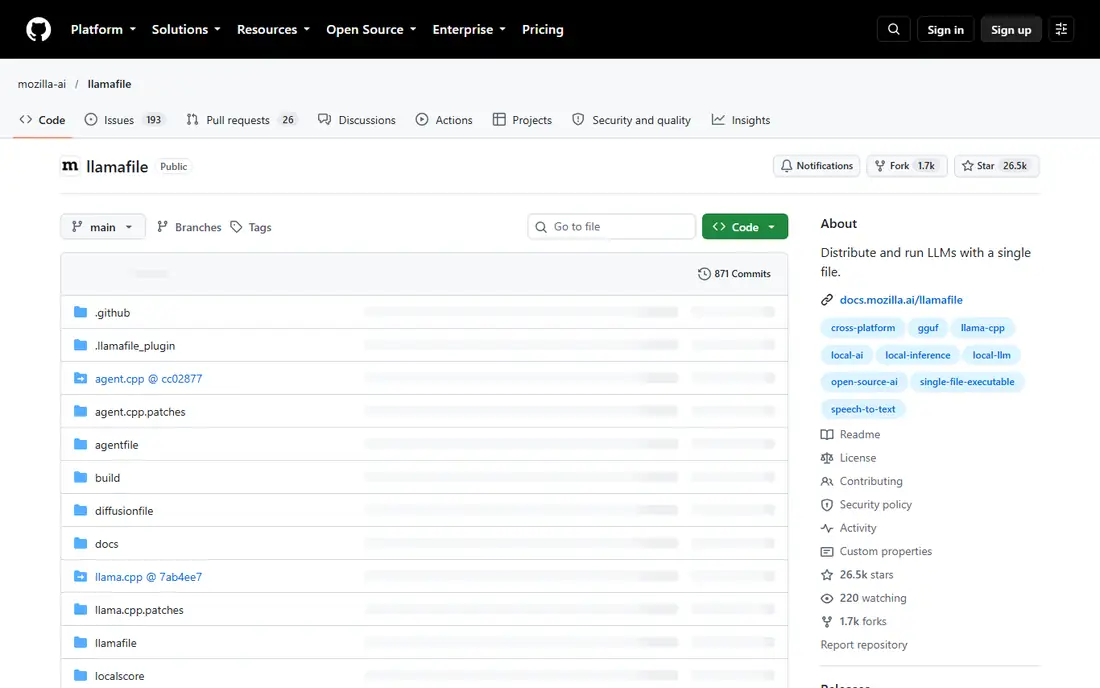Switch to the Pull requests tab
Viewport: 1100px width, 688px height.
pos(242,120)
